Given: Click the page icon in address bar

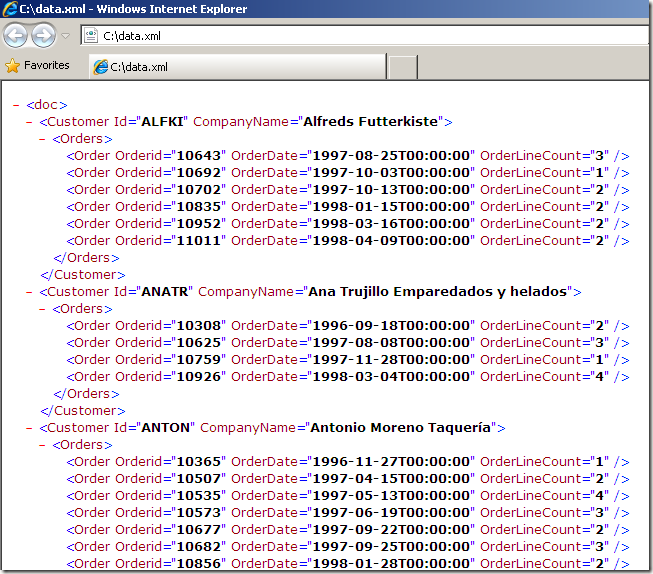Looking at the screenshot, I should [90, 36].
